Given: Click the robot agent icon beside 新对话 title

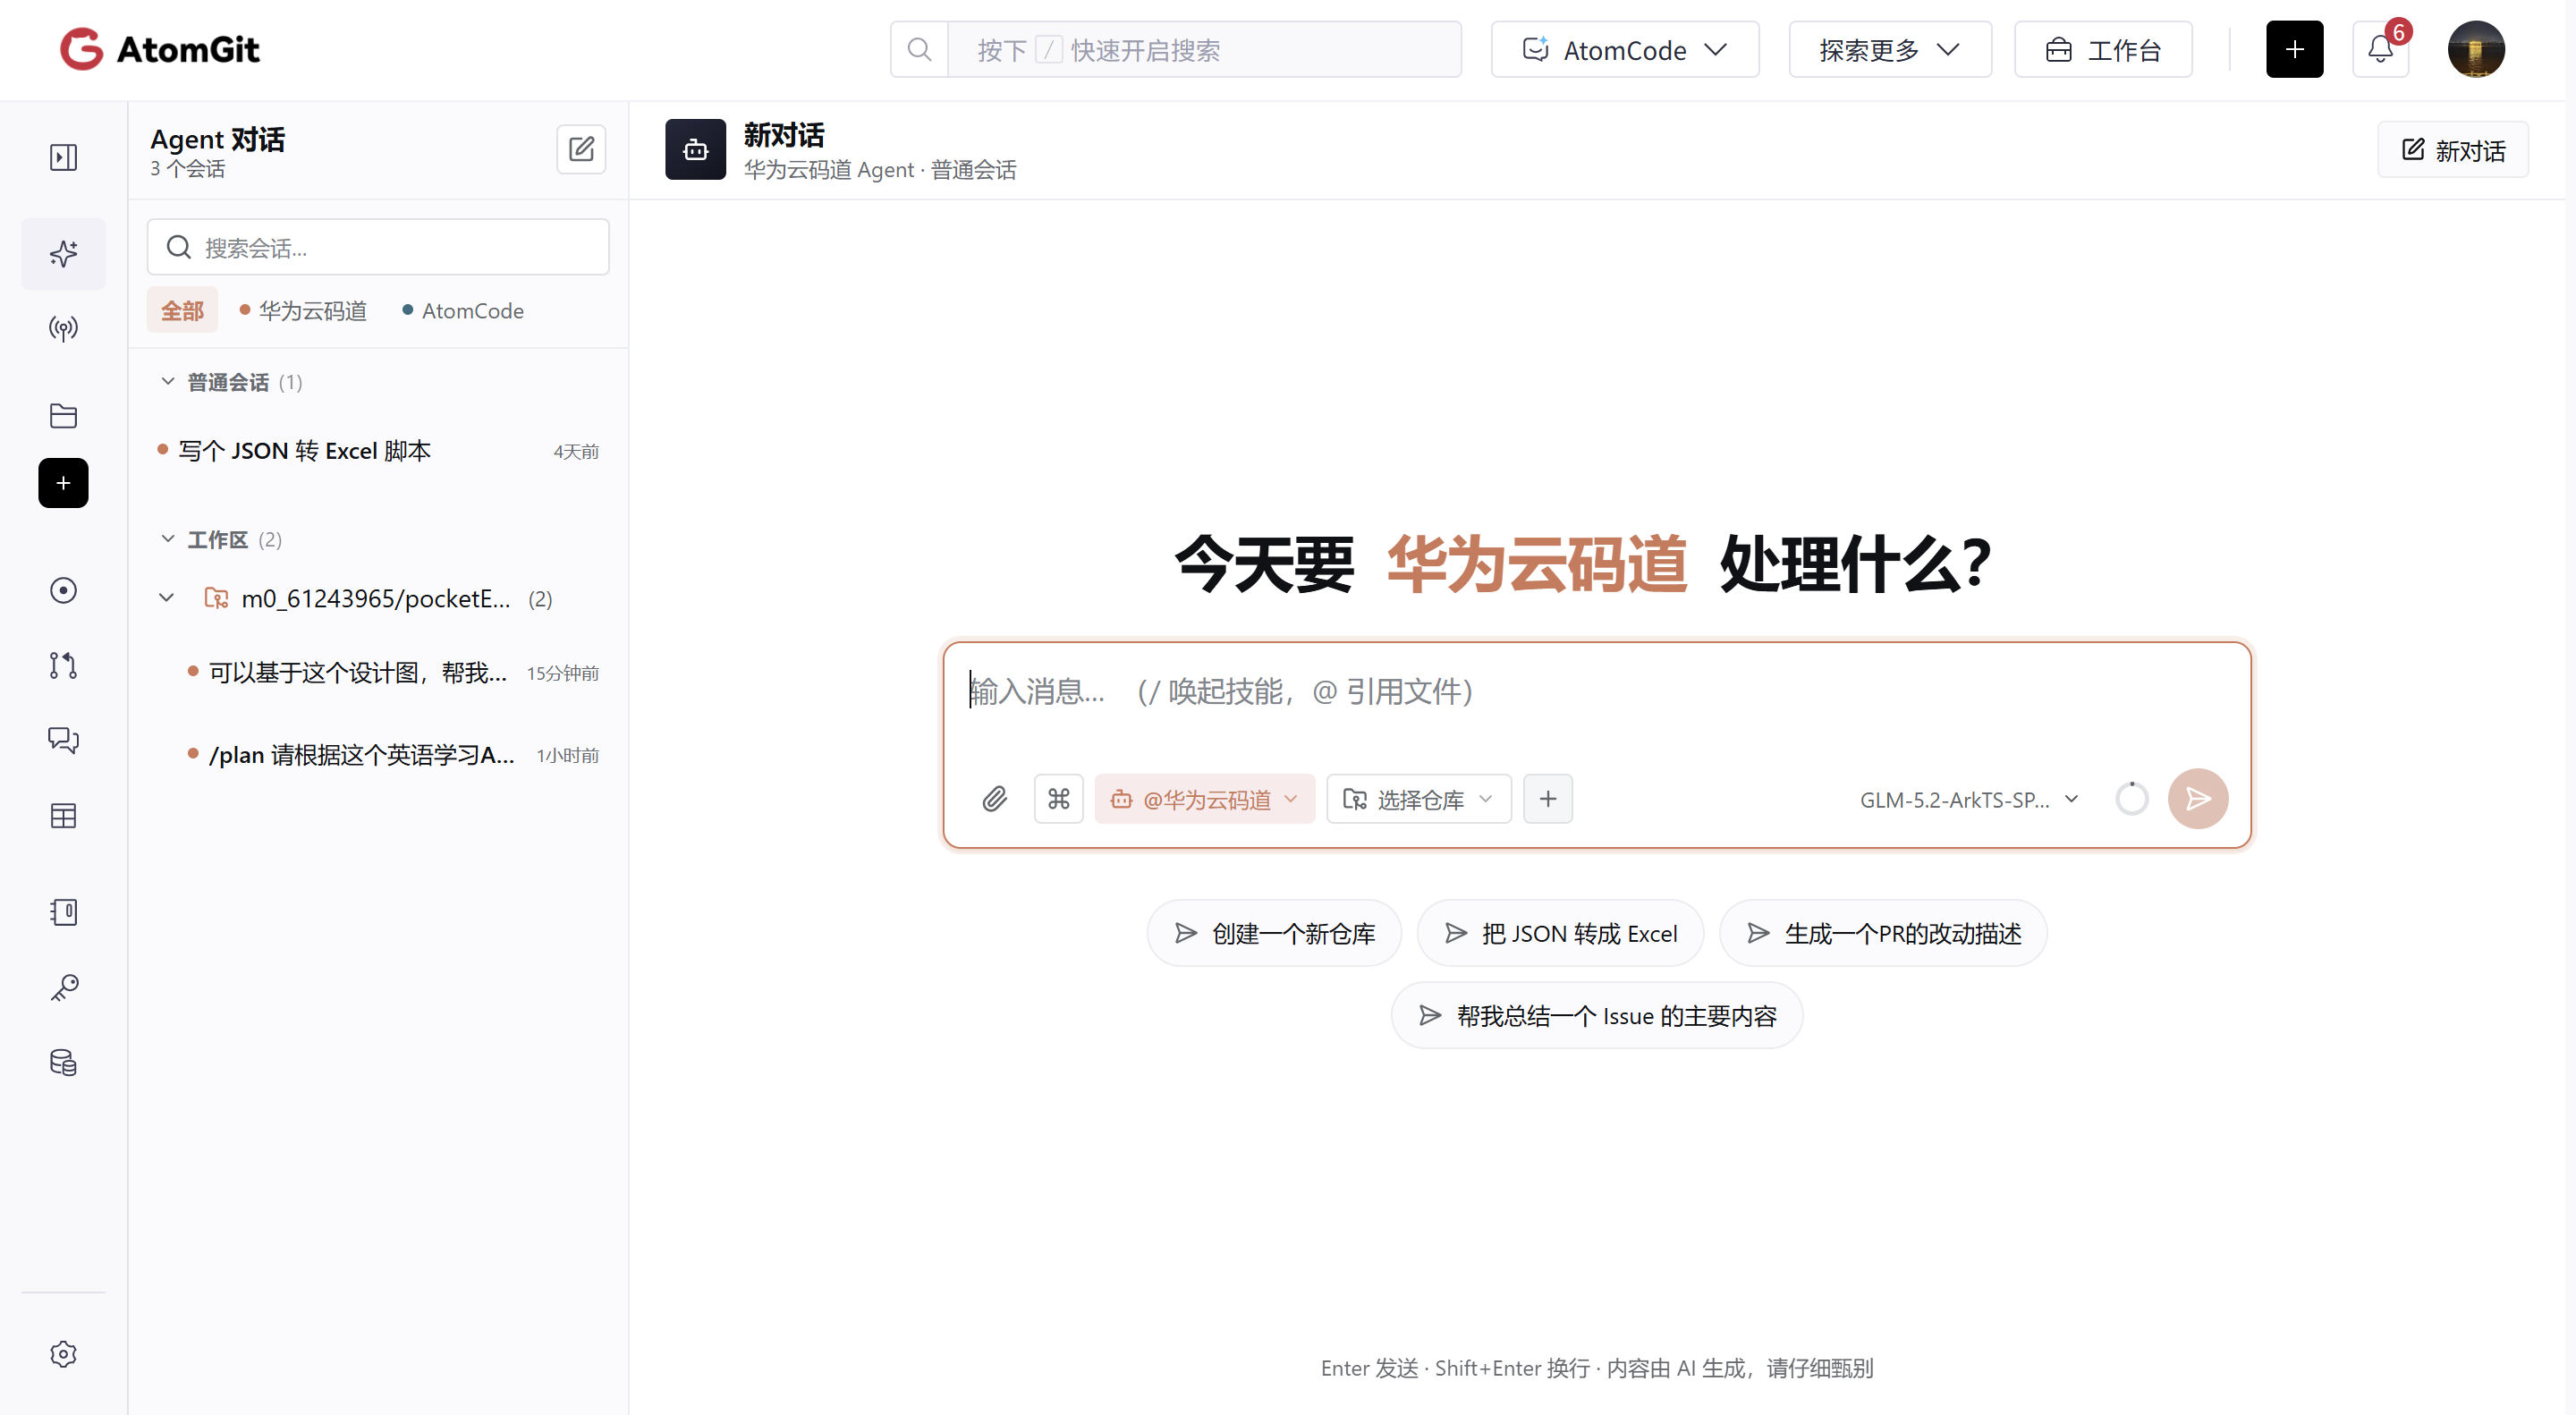Looking at the screenshot, I should coord(695,150).
